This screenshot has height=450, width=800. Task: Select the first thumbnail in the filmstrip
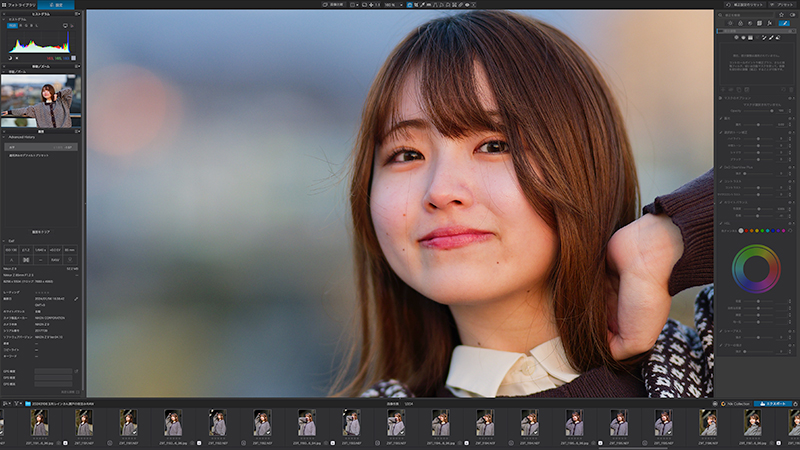39,423
